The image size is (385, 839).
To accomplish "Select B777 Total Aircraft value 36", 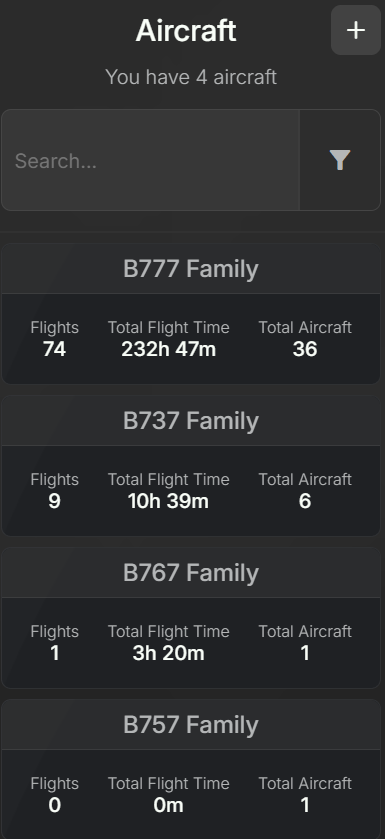I will click(305, 349).
